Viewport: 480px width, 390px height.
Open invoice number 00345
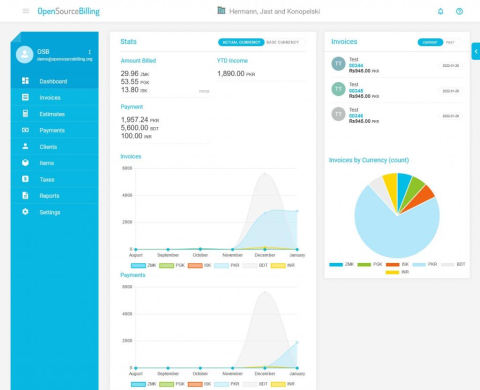(x=356, y=91)
